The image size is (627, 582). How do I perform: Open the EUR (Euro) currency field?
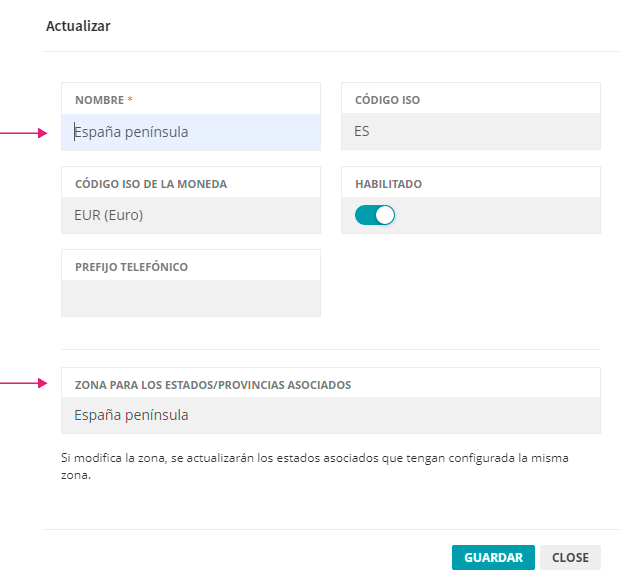[x=190, y=215]
